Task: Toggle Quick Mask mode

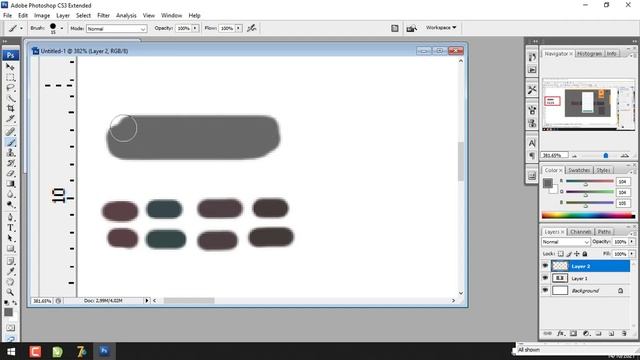Action: [10, 328]
